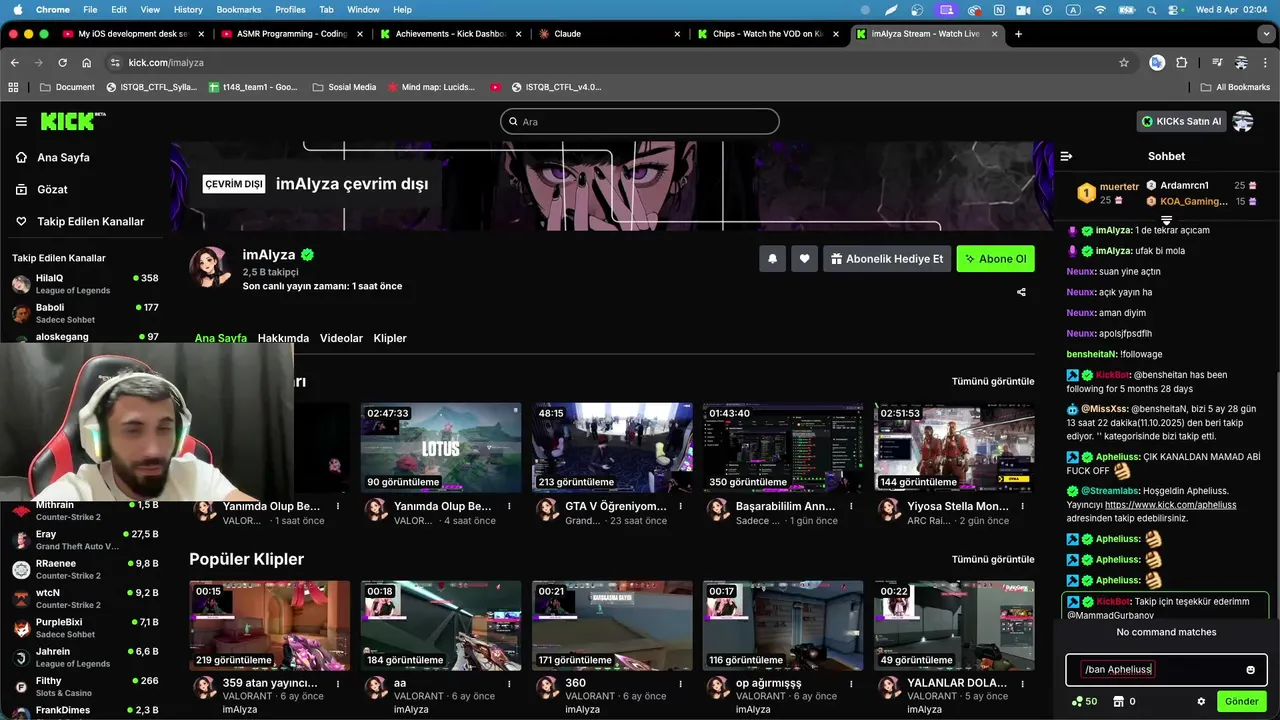
Task: Click the Wi-Fi status icon in menu bar
Action: [x=1100, y=10]
